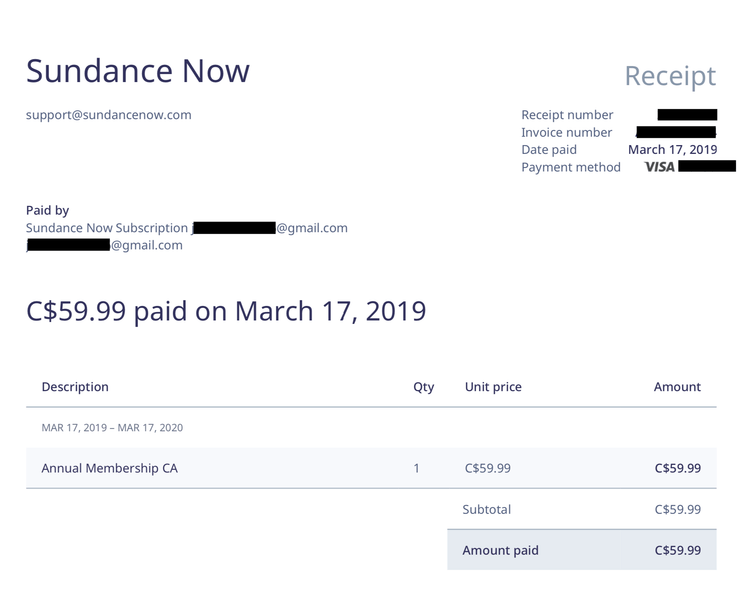This screenshot has width=745, height=589.
Task: Click the C$59.99 paid on March 17 heading
Action: (226, 311)
